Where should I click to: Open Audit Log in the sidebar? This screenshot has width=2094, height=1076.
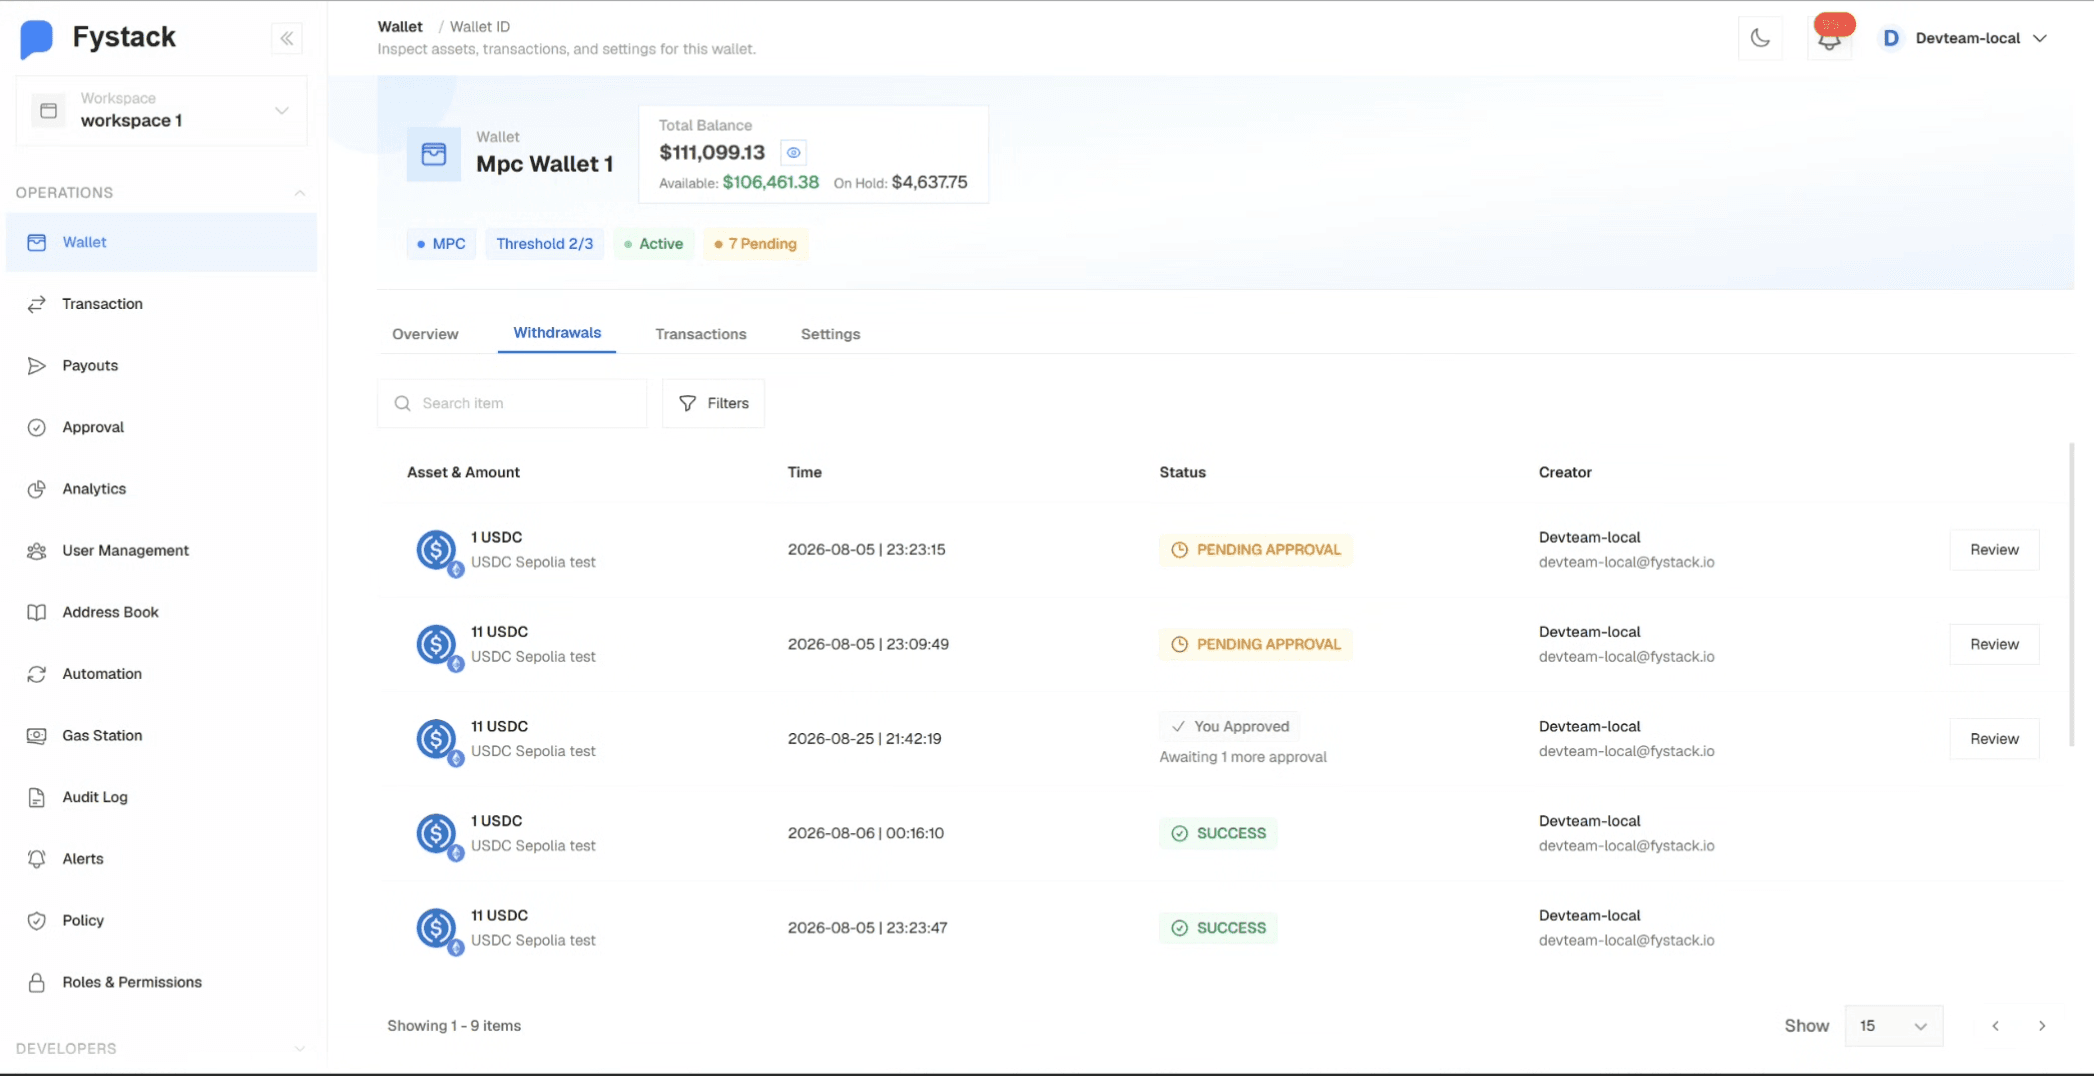(x=161, y=797)
